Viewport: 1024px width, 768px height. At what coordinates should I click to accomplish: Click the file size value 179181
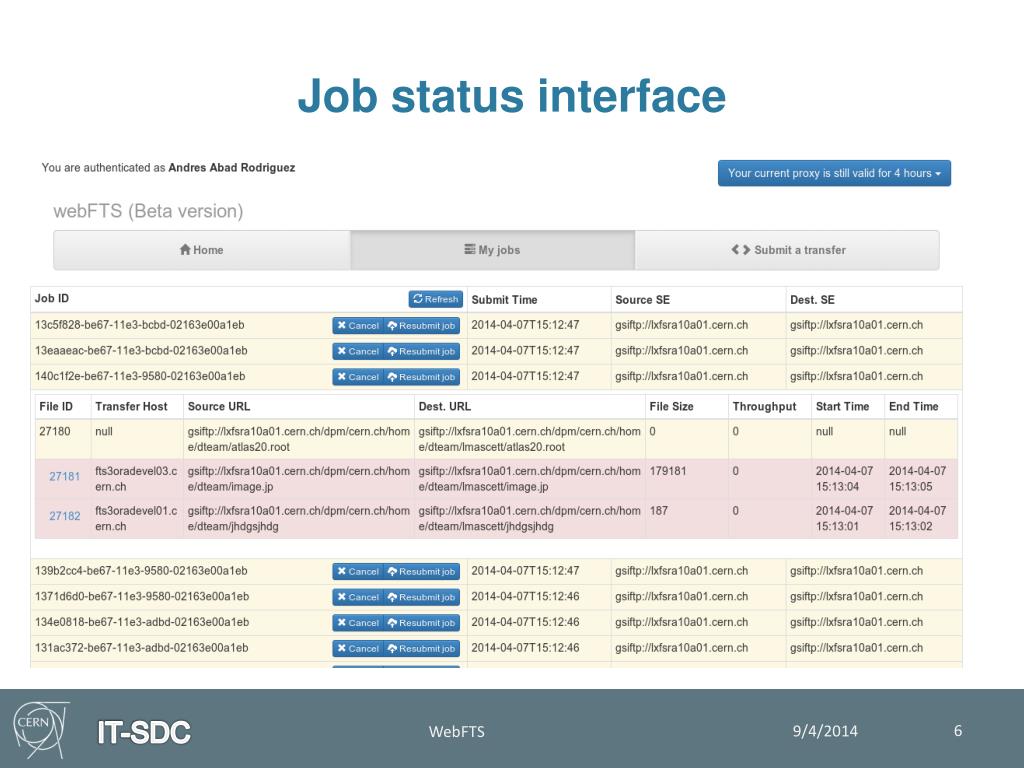pyautogui.click(x=667, y=471)
